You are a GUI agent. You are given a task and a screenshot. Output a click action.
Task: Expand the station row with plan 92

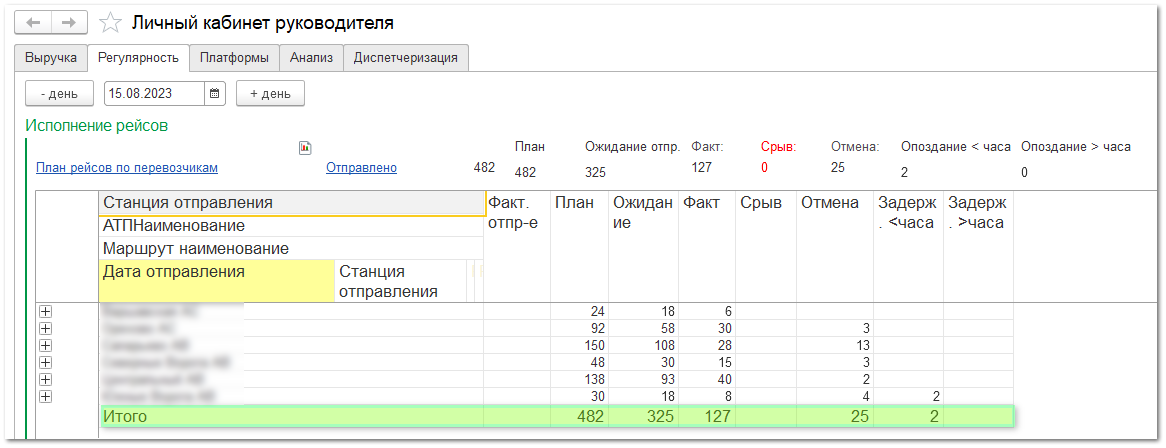click(44, 328)
